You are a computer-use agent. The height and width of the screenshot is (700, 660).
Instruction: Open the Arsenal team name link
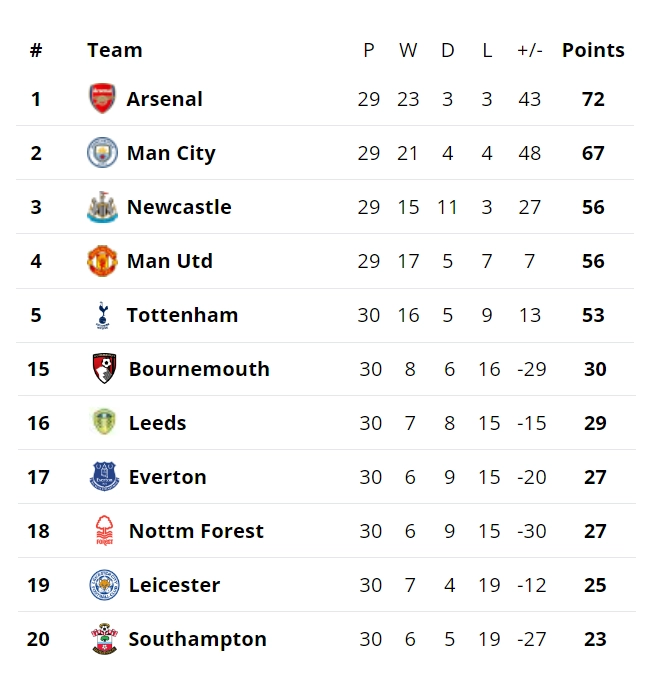point(164,99)
